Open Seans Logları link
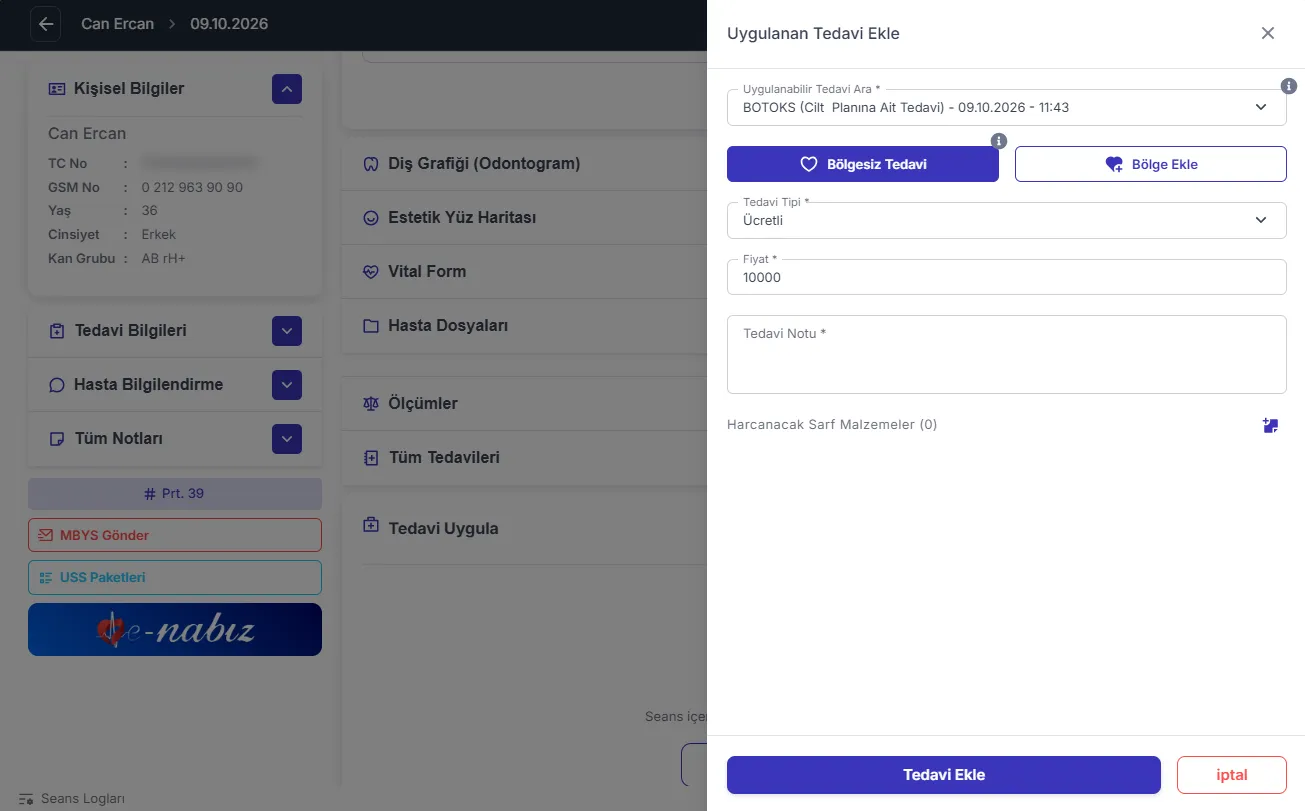 (72, 800)
